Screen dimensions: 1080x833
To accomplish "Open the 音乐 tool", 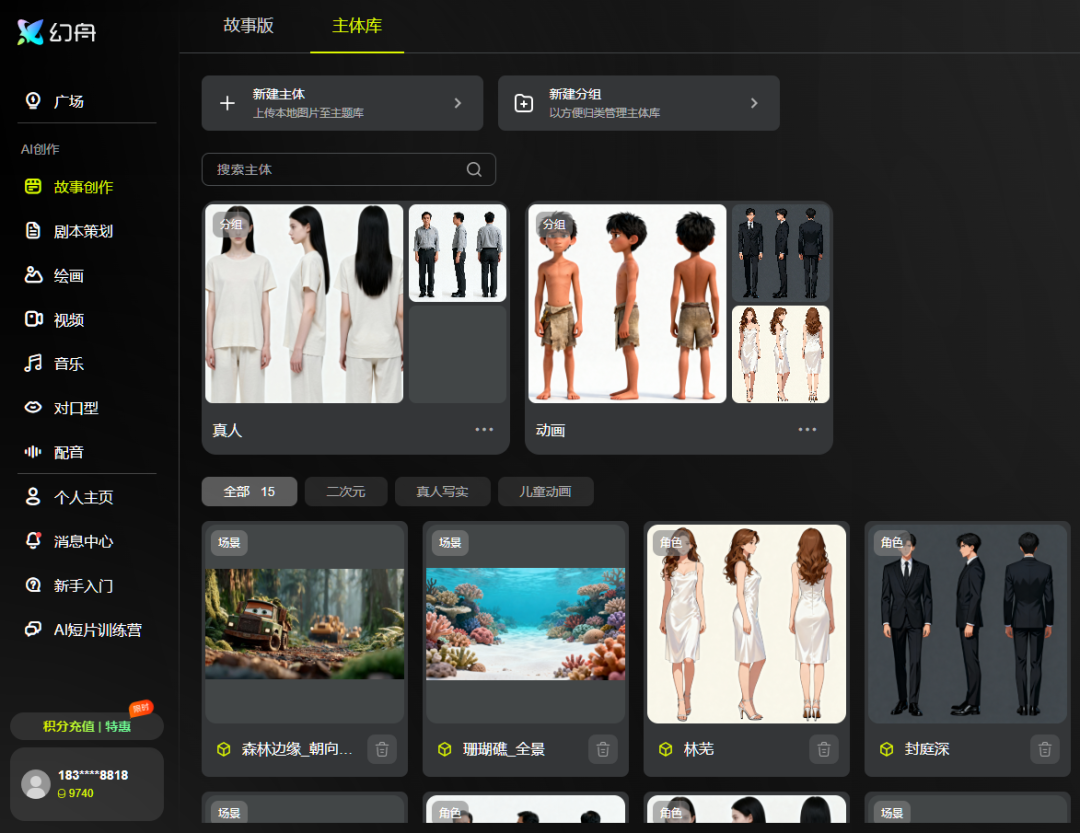I will (x=68, y=364).
